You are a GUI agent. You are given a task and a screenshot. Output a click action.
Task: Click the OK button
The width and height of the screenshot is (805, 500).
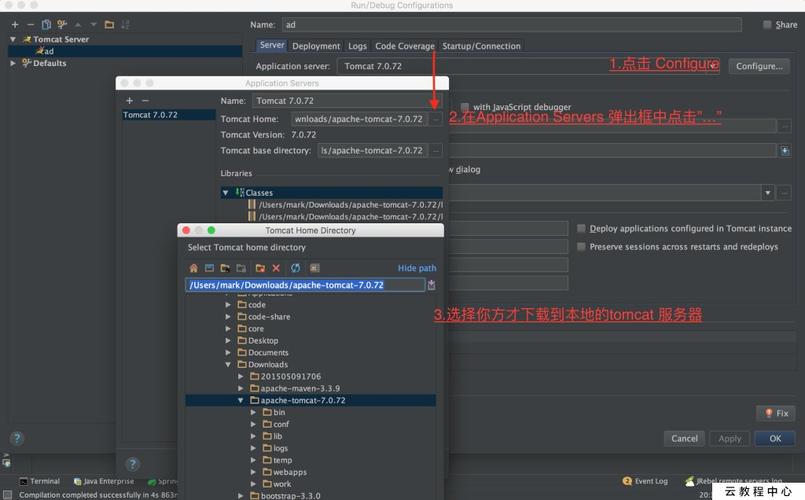click(x=775, y=438)
